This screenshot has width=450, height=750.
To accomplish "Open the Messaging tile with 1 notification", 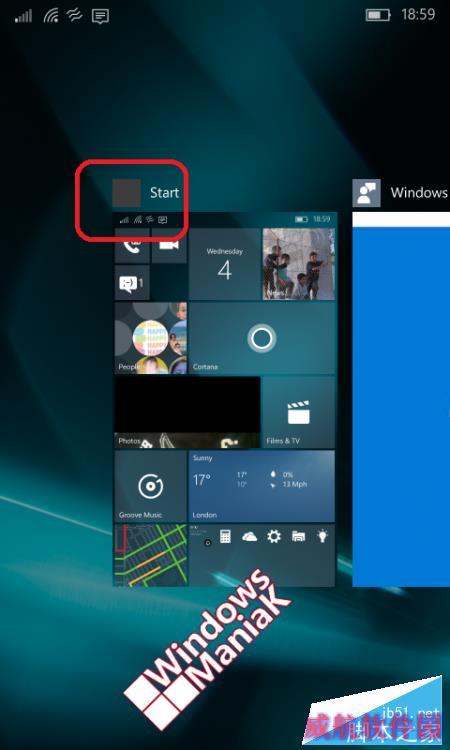I will coord(132,283).
